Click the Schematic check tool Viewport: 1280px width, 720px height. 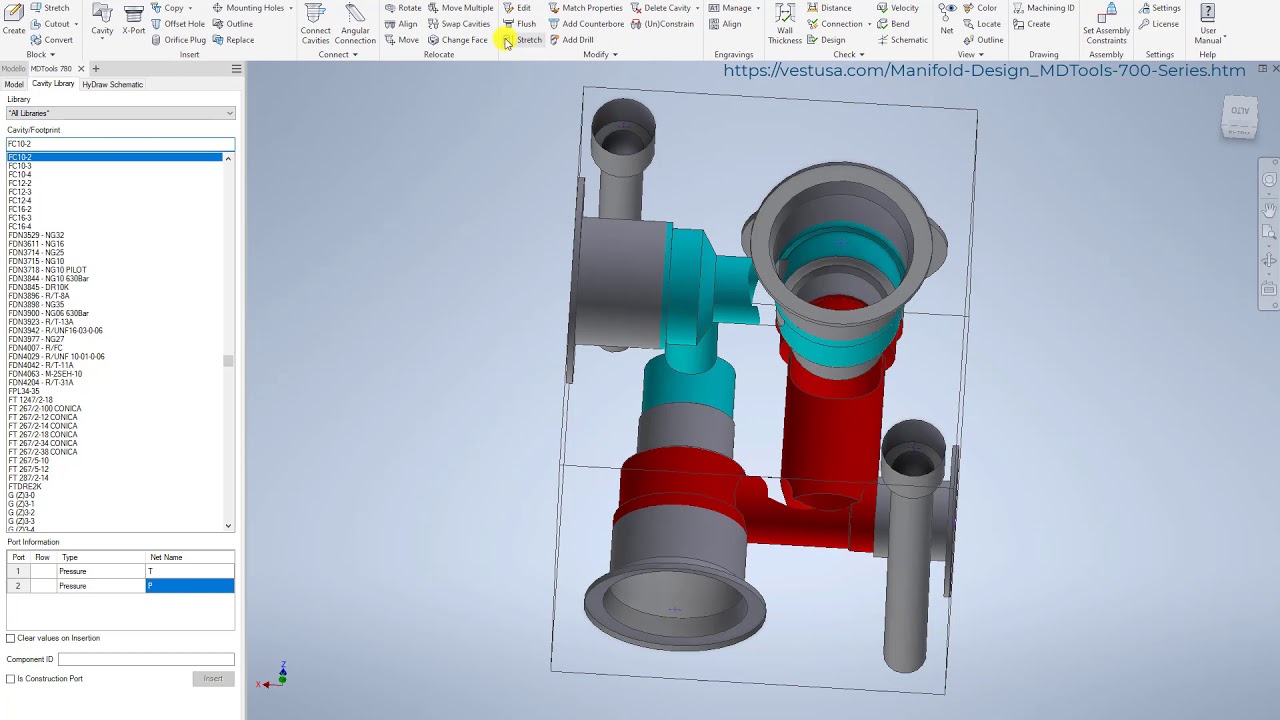tap(902, 40)
